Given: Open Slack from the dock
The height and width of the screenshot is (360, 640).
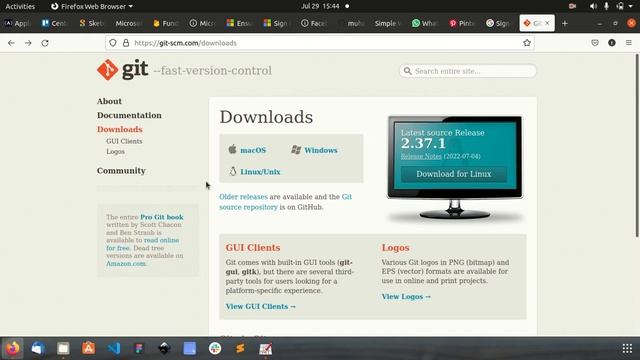Looking at the screenshot, I should [x=215, y=348].
